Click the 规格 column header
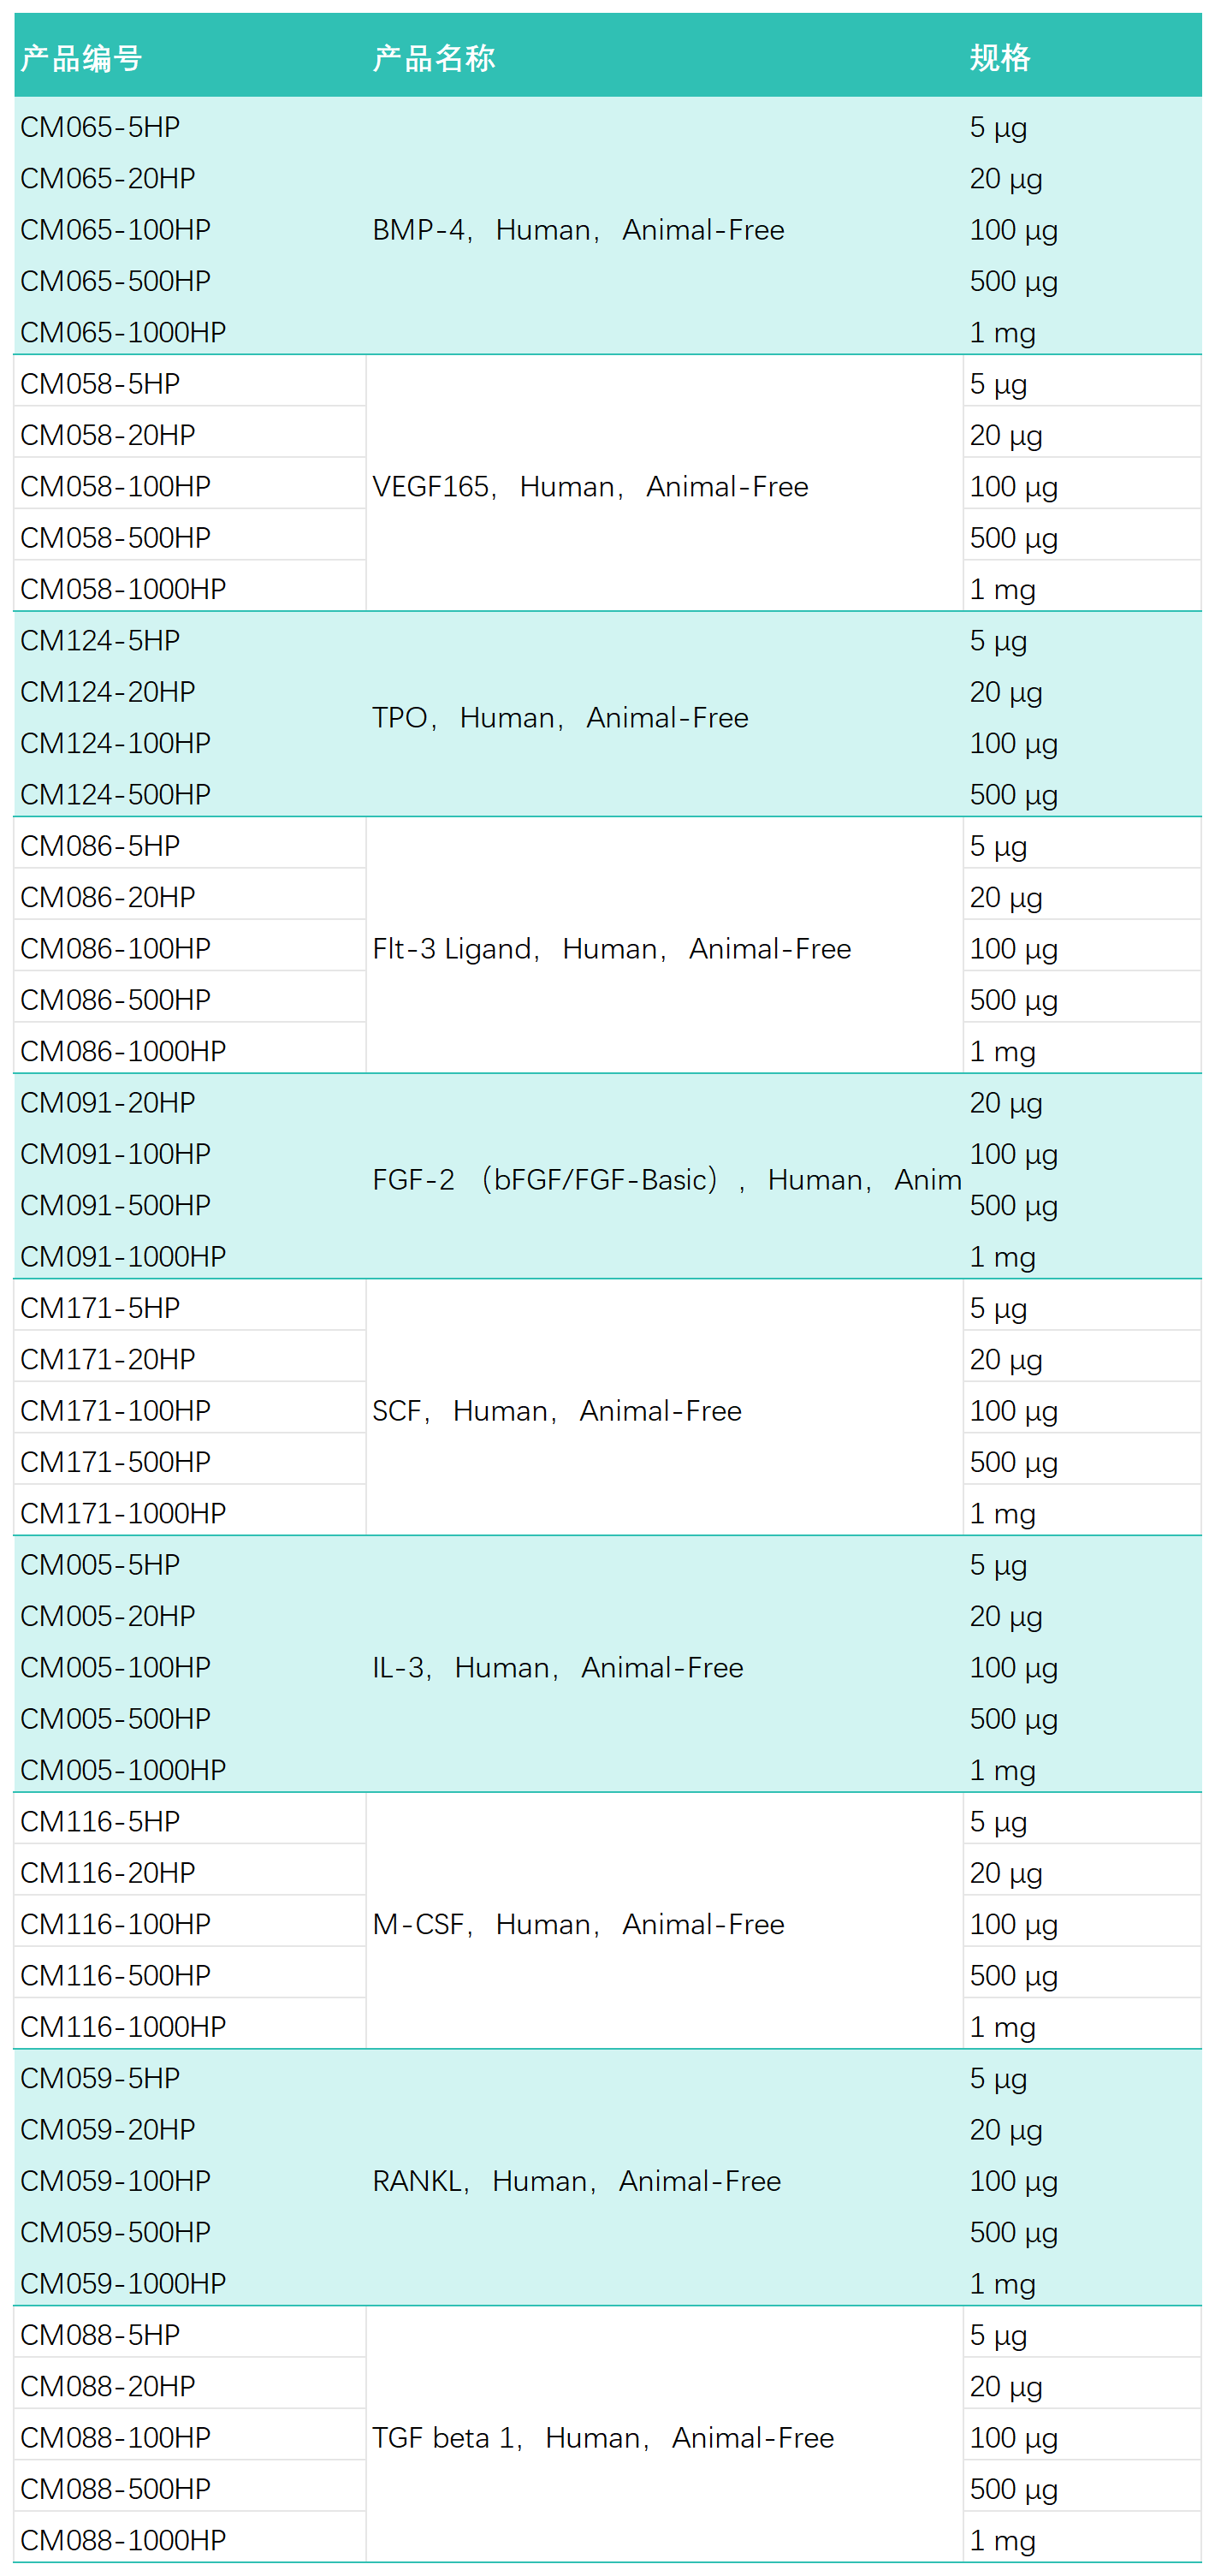The height and width of the screenshot is (2576, 1215). [999, 58]
